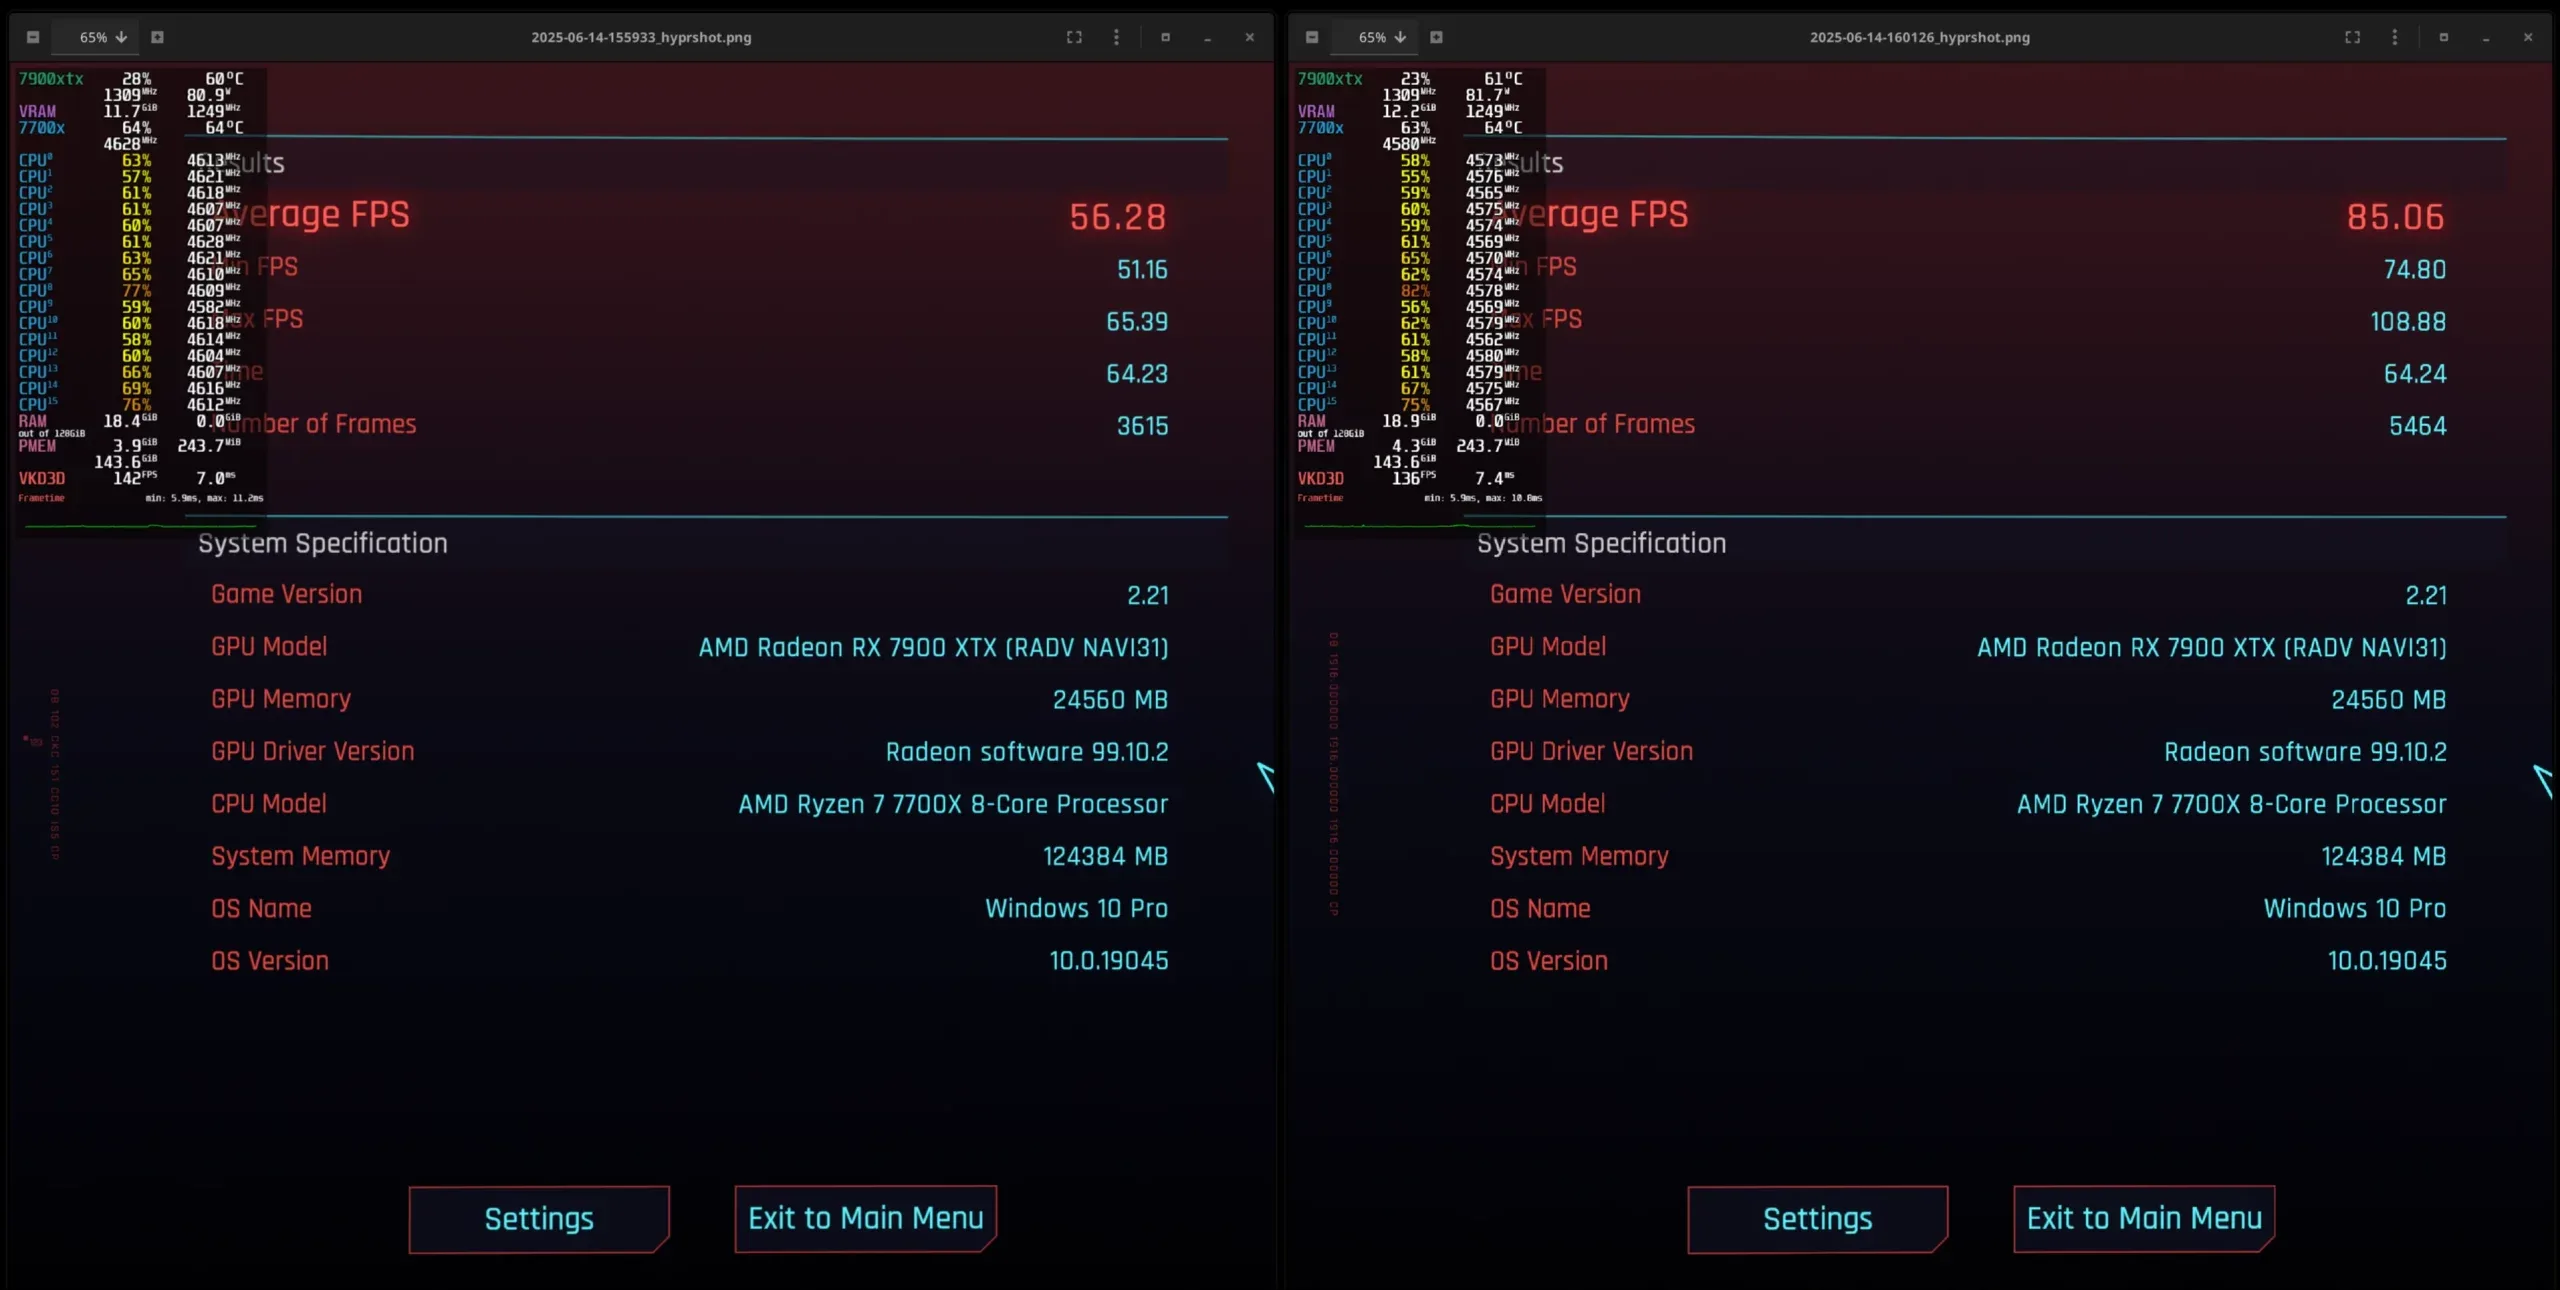Close the 155933_hyprshot.png viewer window
2560x1290 pixels.
click(x=1249, y=37)
